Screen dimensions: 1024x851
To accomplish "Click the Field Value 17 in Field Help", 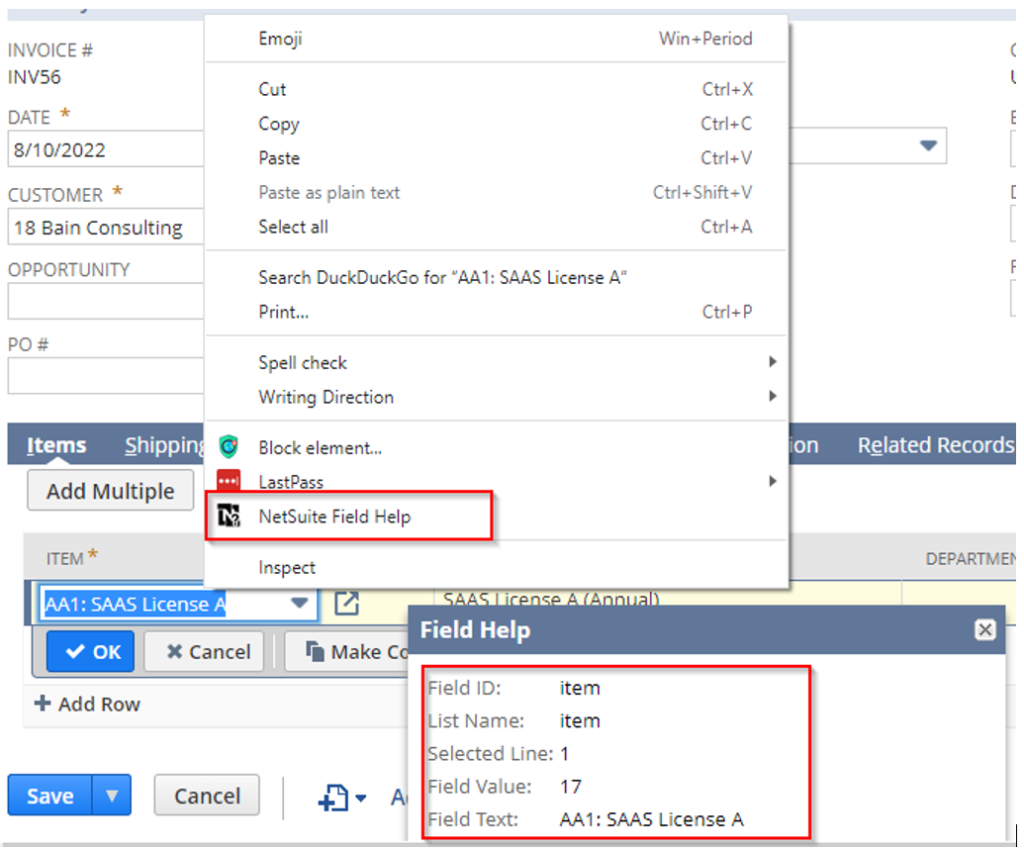I will pyautogui.click(x=570, y=786).
